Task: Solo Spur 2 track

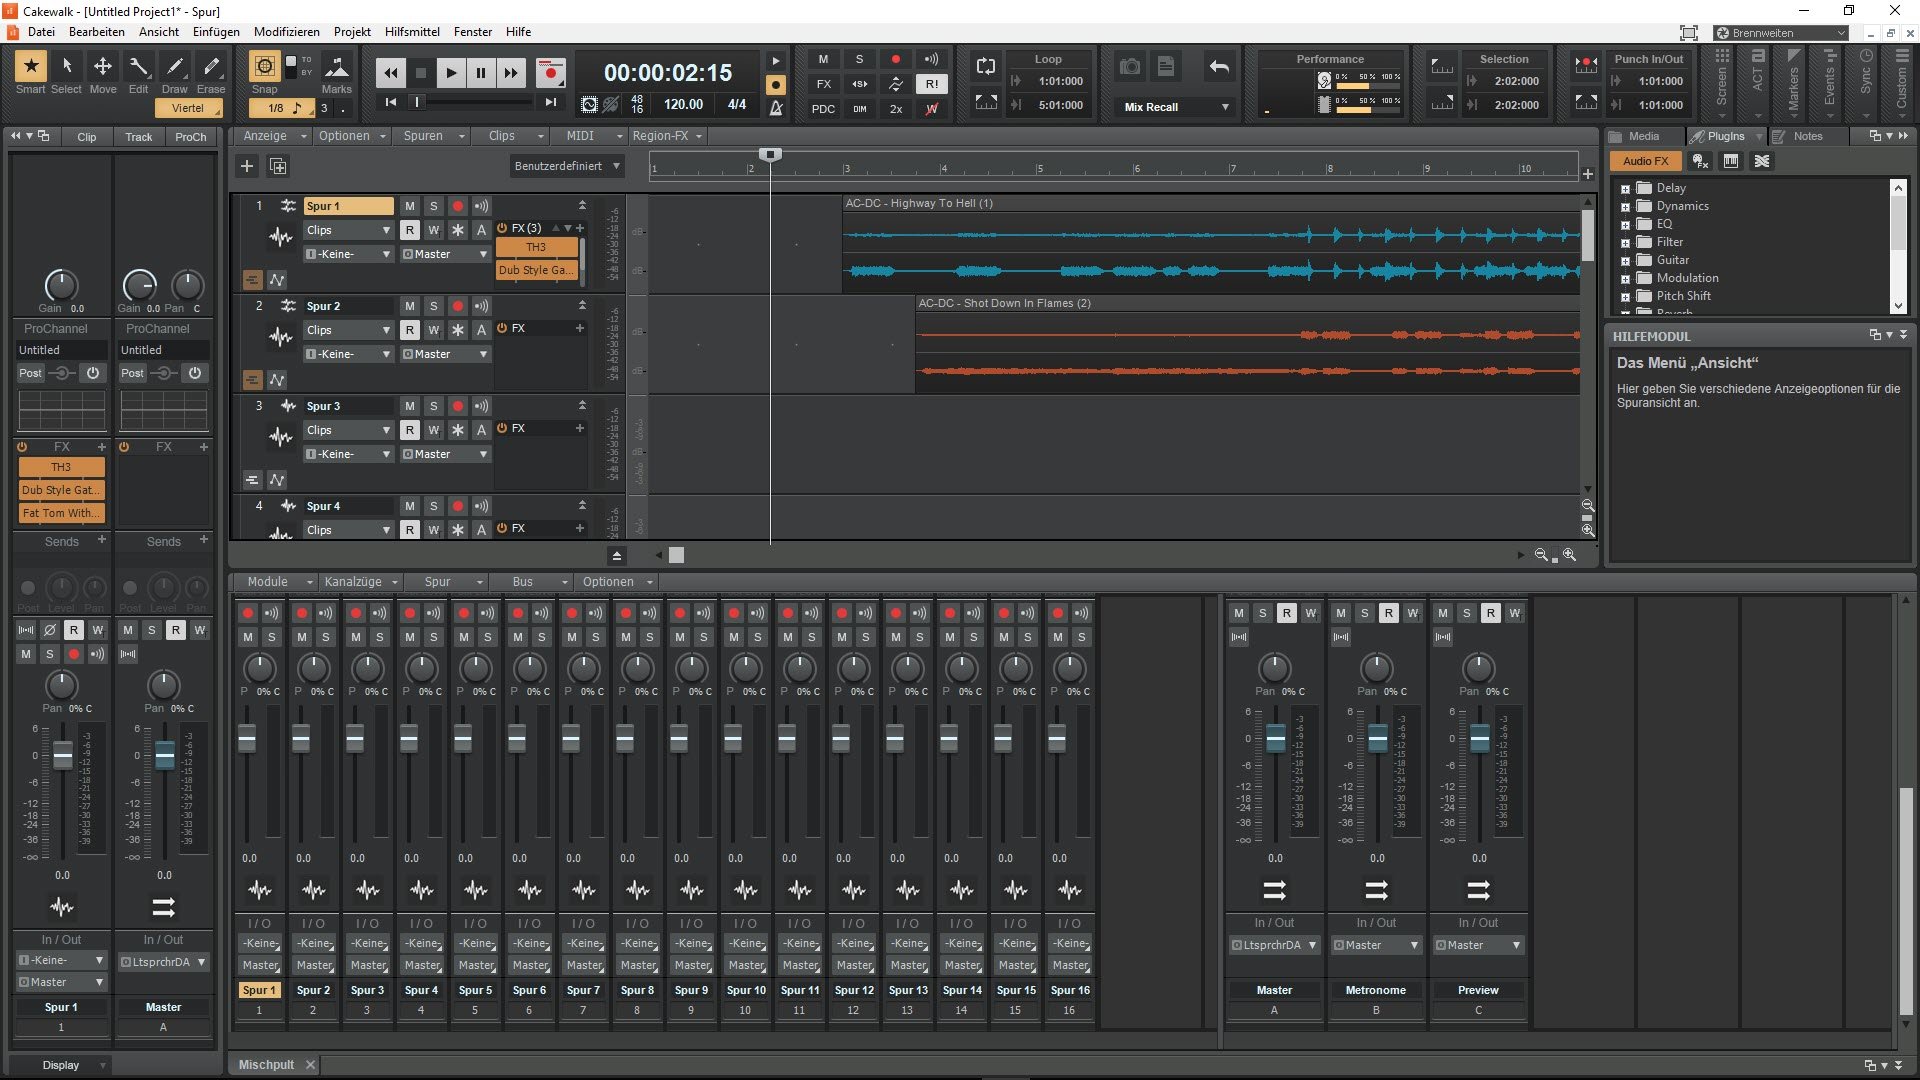Action: click(x=433, y=306)
